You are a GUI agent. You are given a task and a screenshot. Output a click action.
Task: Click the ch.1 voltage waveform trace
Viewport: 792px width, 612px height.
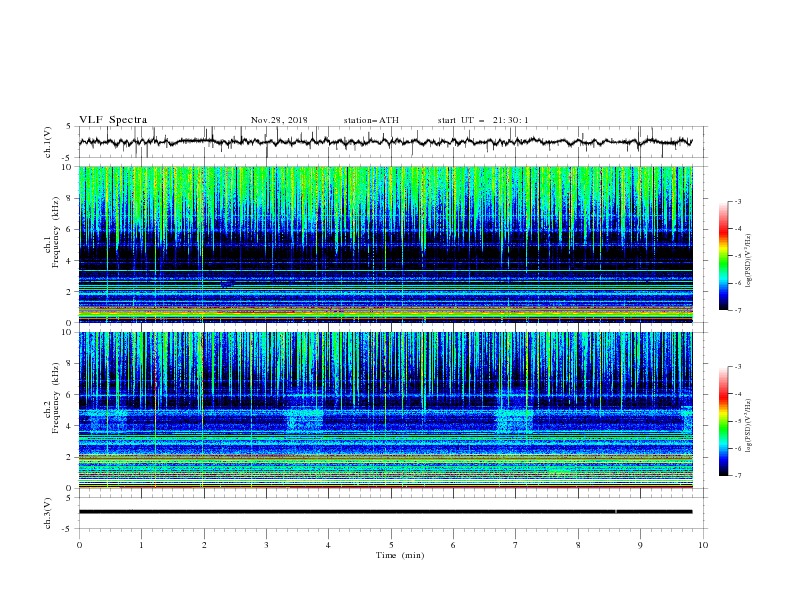tap(385, 142)
